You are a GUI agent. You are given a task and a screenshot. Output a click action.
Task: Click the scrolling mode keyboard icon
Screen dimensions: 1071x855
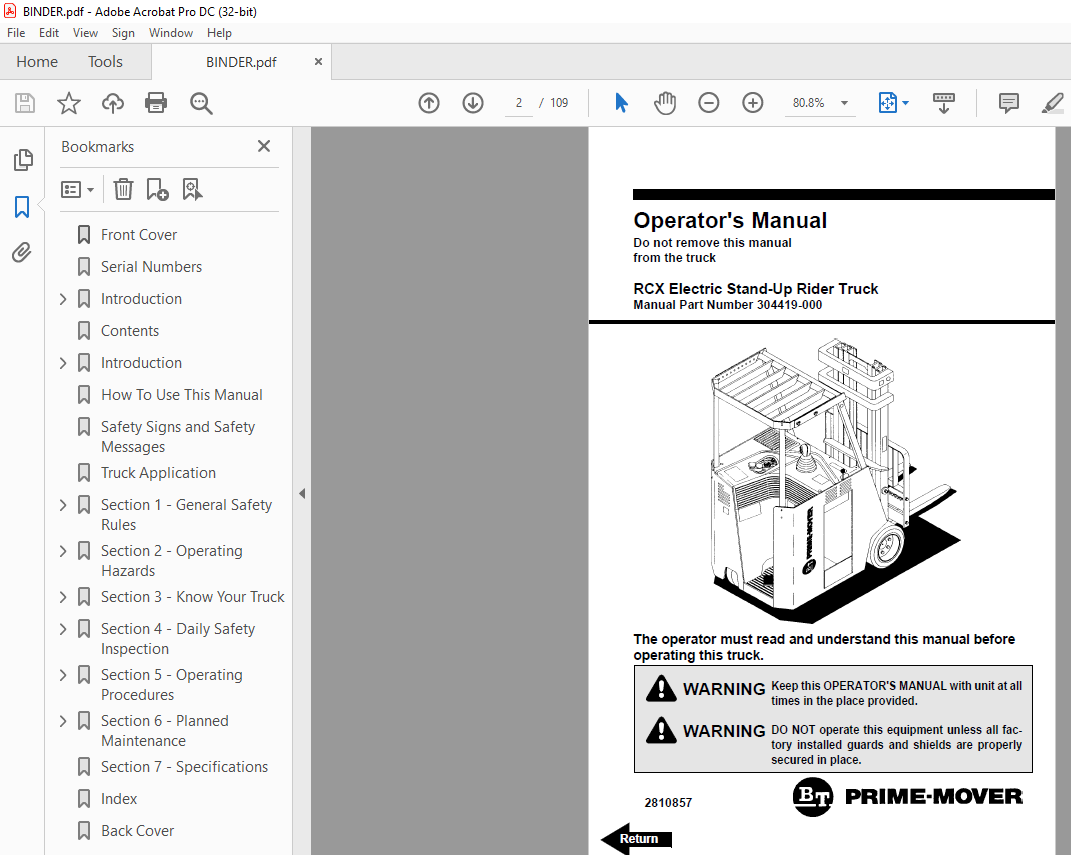(944, 103)
